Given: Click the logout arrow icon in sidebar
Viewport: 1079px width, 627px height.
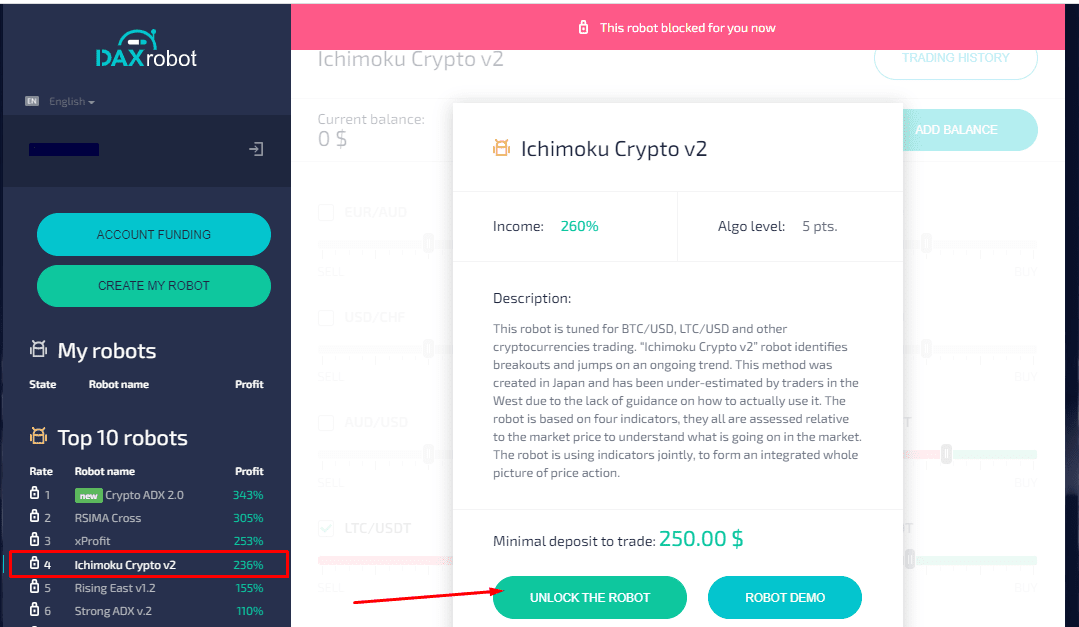Looking at the screenshot, I should click(x=256, y=149).
